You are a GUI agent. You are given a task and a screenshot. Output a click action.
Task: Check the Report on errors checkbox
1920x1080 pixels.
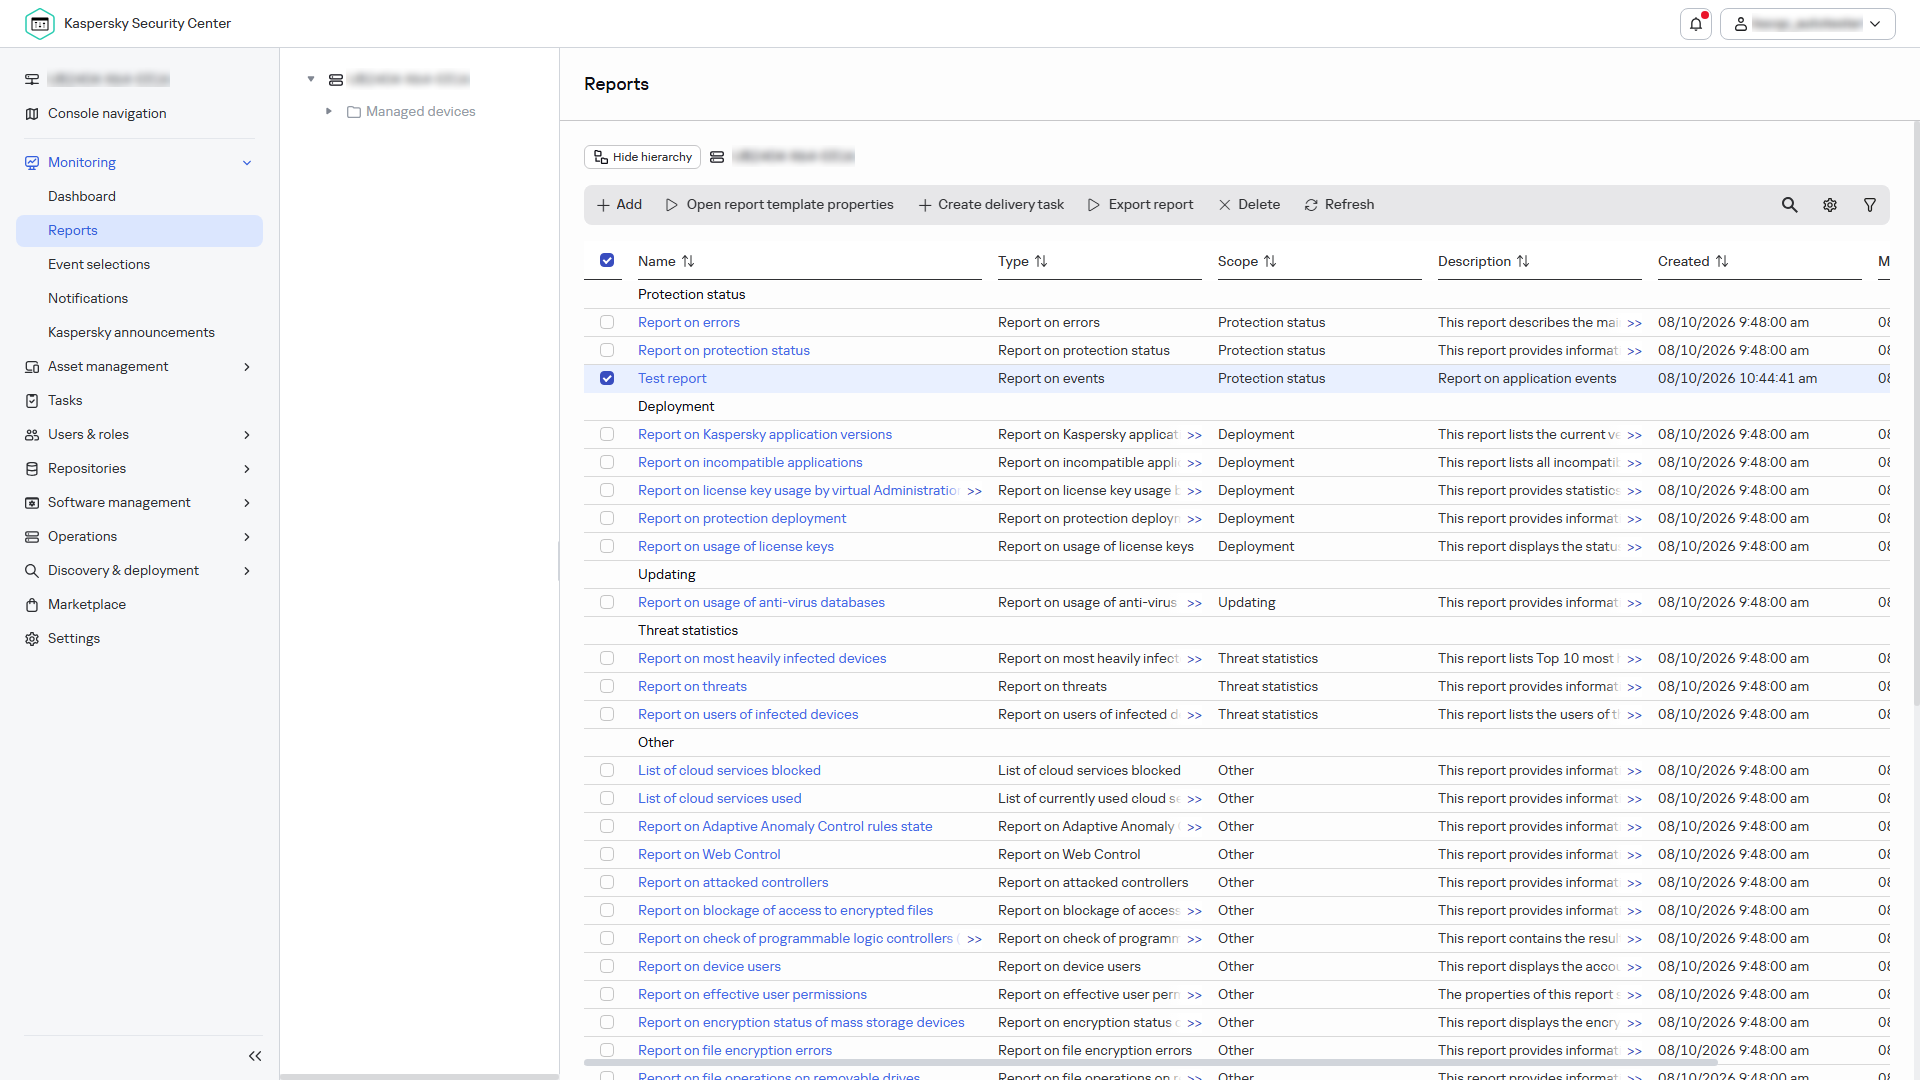point(607,322)
